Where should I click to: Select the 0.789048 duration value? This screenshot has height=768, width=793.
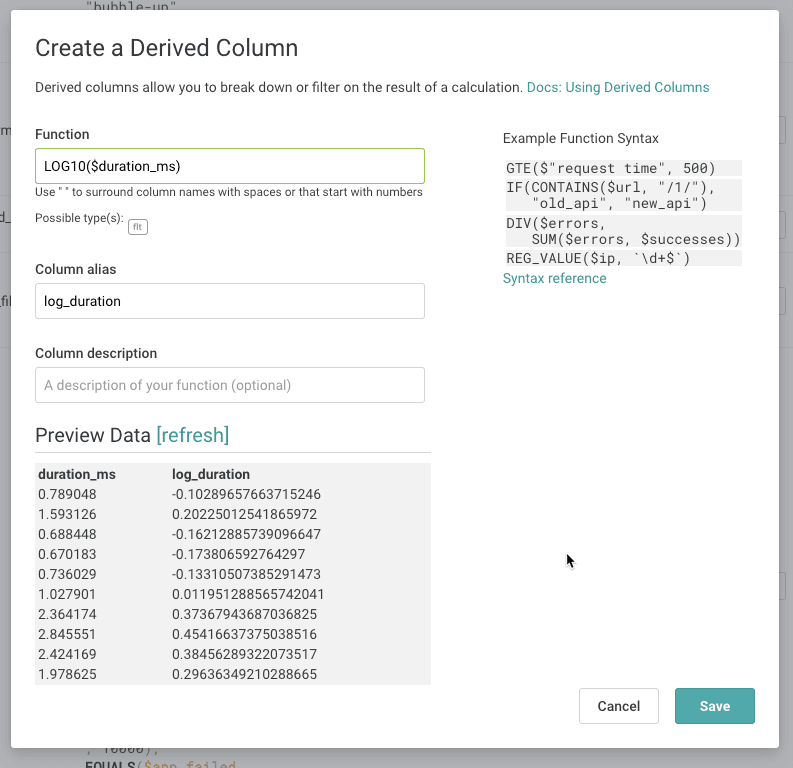[67, 494]
